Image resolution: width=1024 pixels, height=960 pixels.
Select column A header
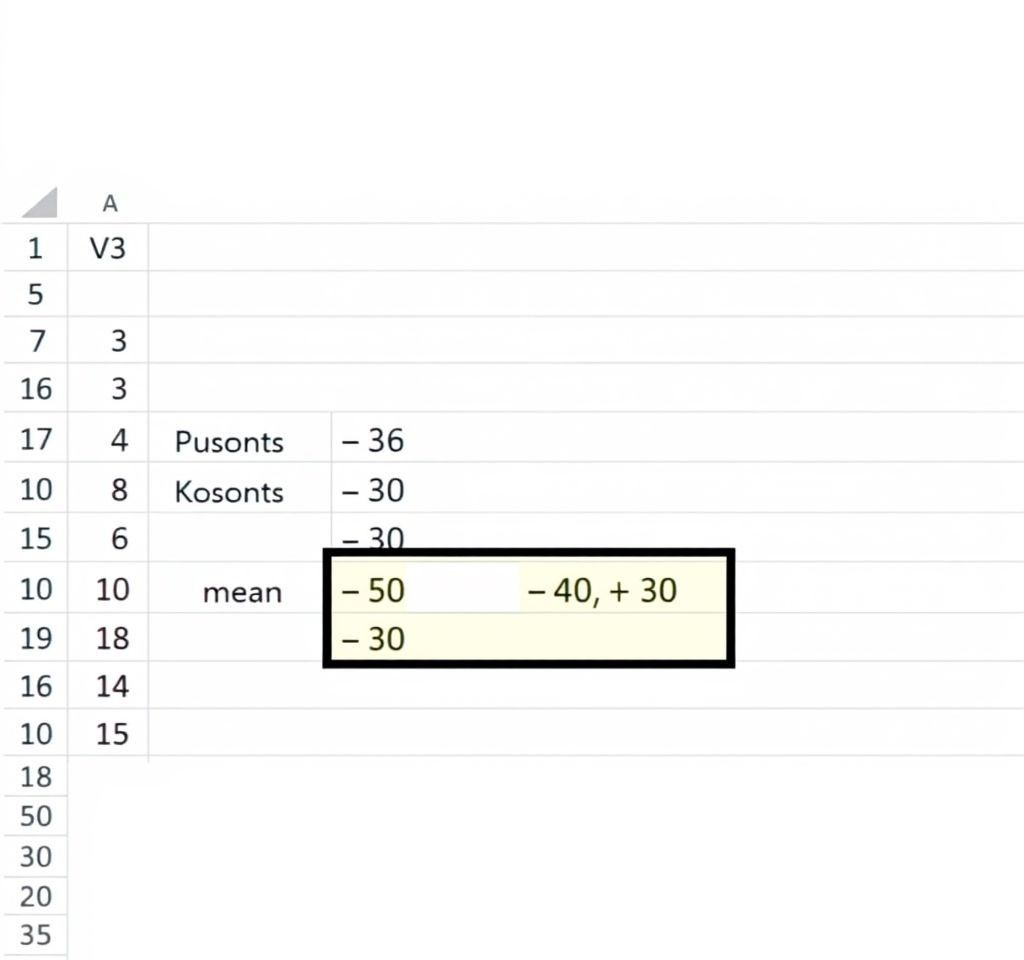(x=109, y=204)
